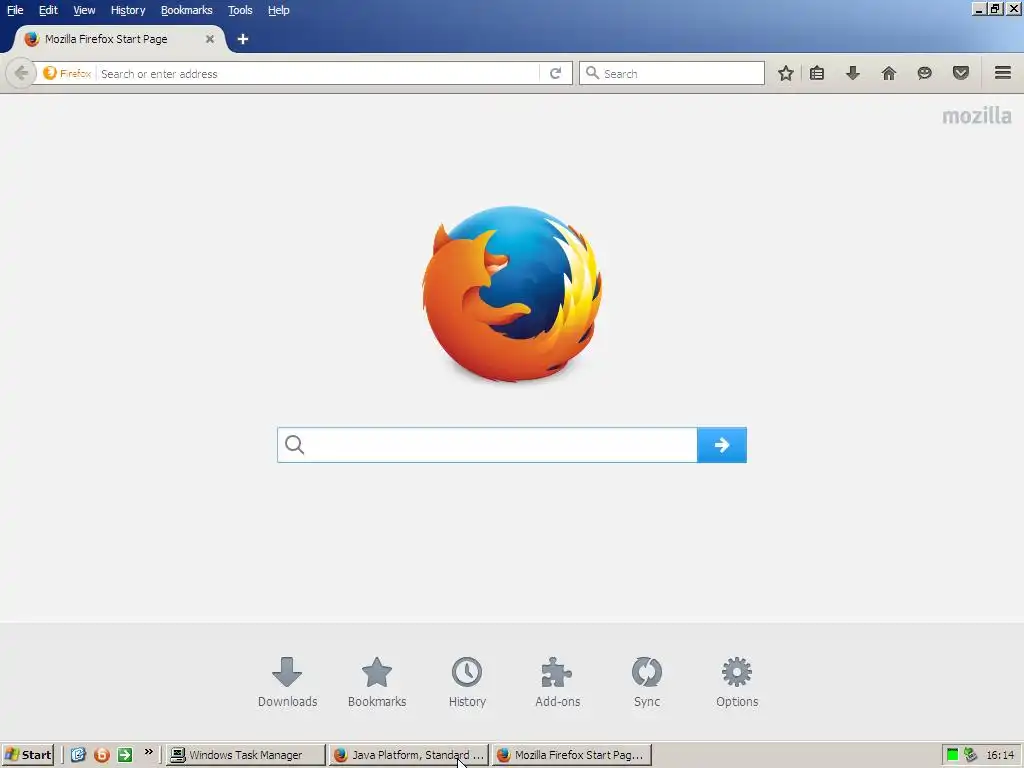Open Firefox Hello chat icon
This screenshot has width=1024, height=768.
click(x=924, y=73)
